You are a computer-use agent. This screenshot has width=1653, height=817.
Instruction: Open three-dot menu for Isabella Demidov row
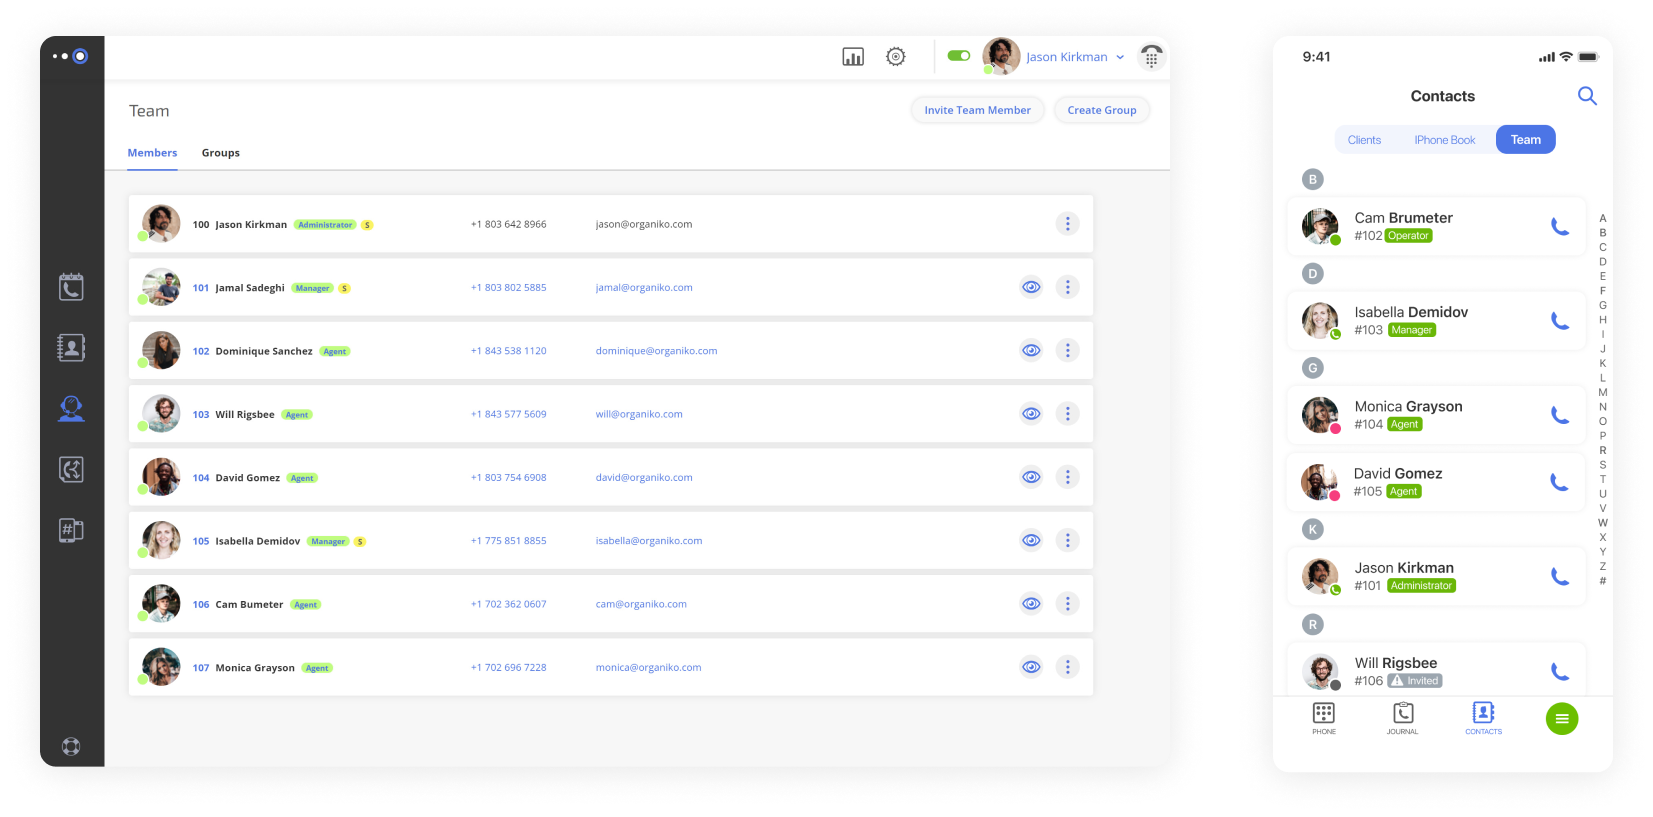coord(1068,540)
